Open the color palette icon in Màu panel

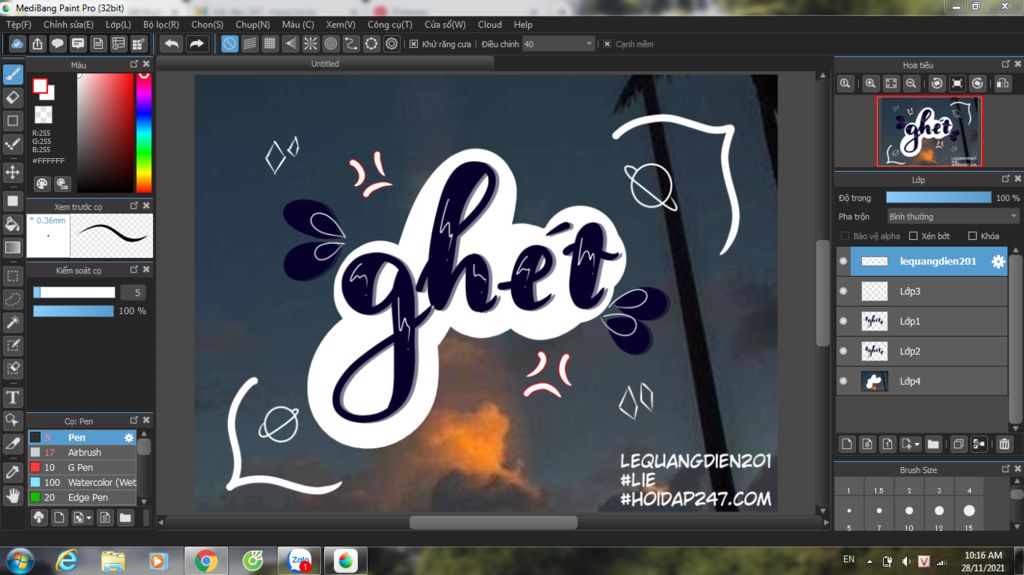42,184
